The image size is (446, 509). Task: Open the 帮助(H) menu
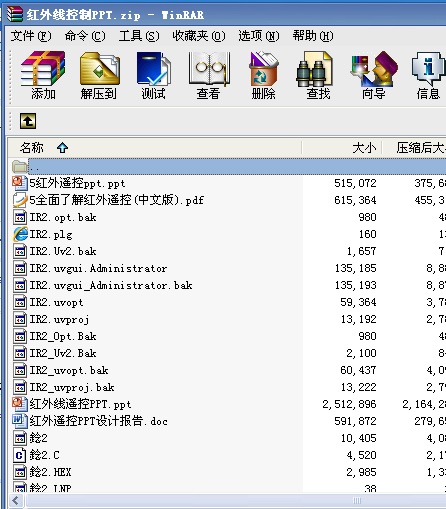(313, 36)
